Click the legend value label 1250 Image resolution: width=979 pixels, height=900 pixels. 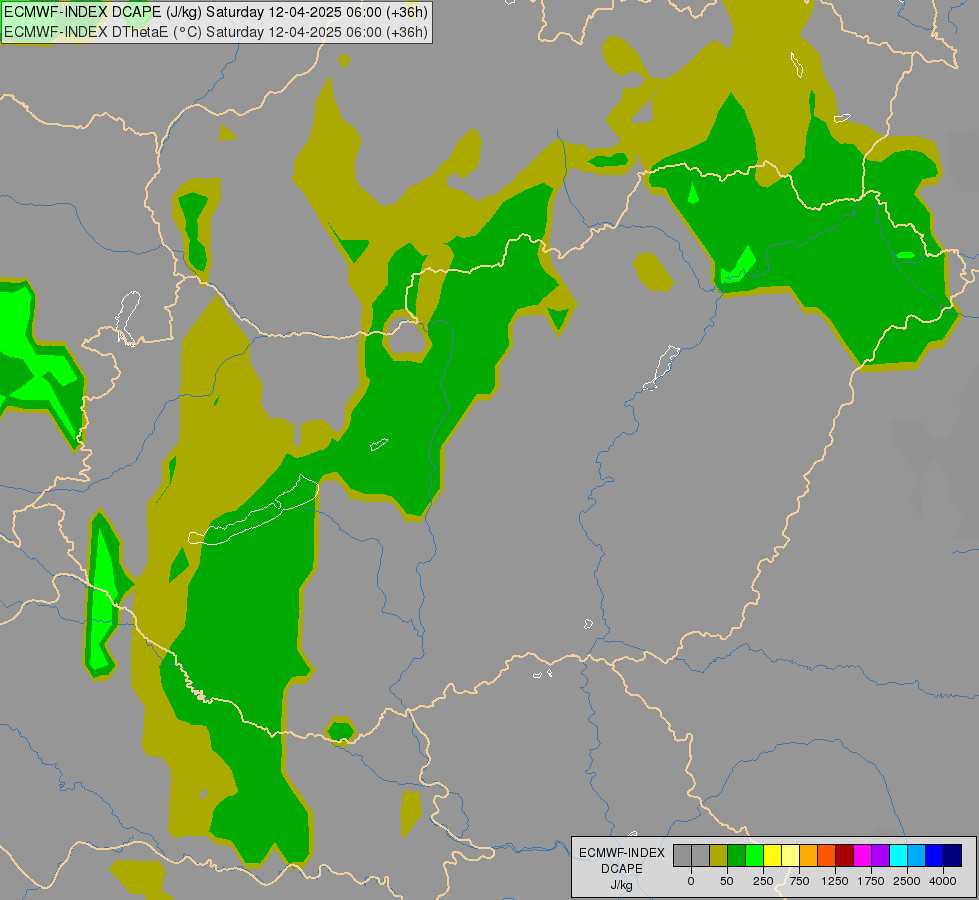(835, 881)
